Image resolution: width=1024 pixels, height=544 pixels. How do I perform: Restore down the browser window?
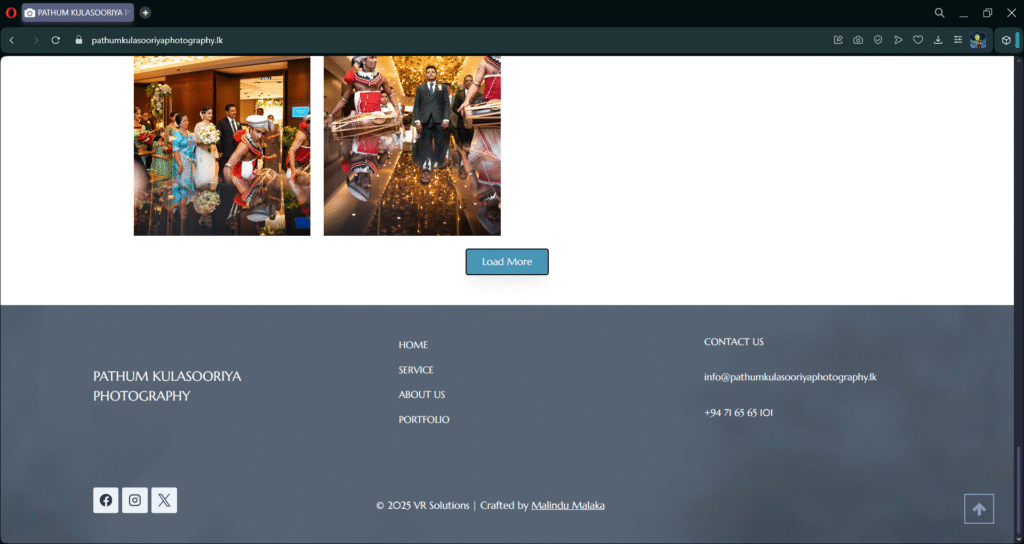coord(987,12)
